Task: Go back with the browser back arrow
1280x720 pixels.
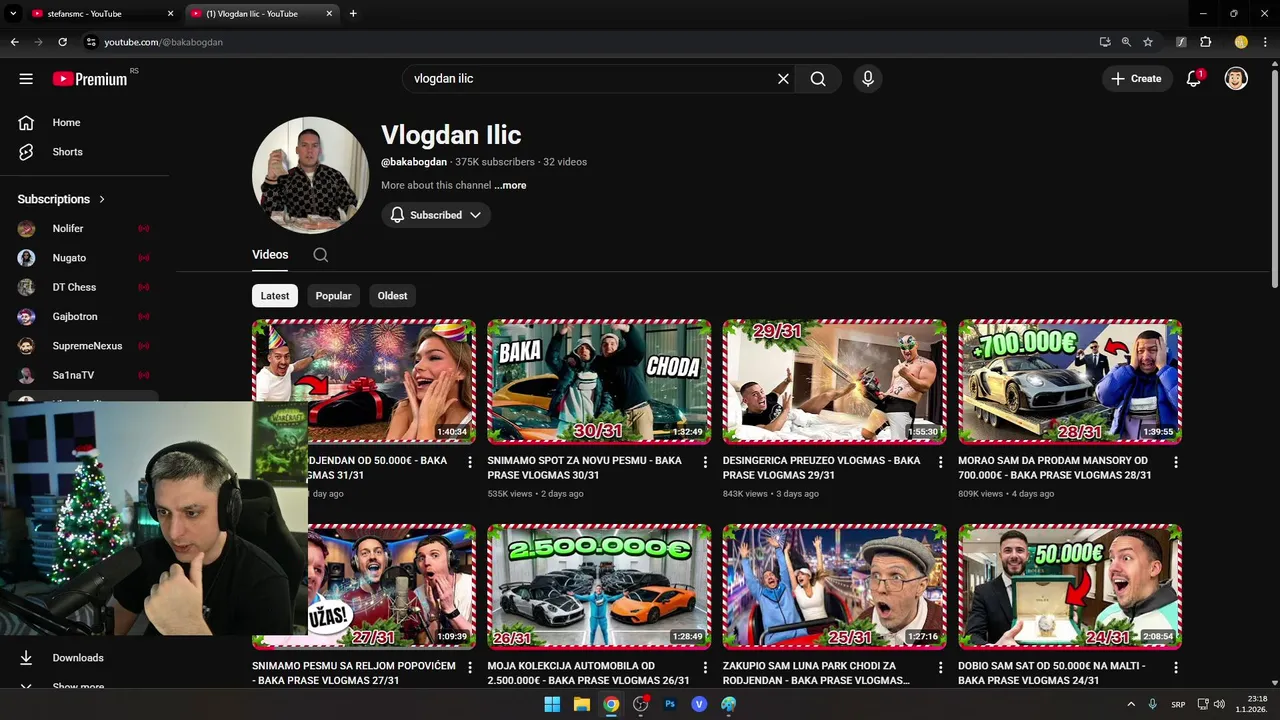Action: pos(14,42)
